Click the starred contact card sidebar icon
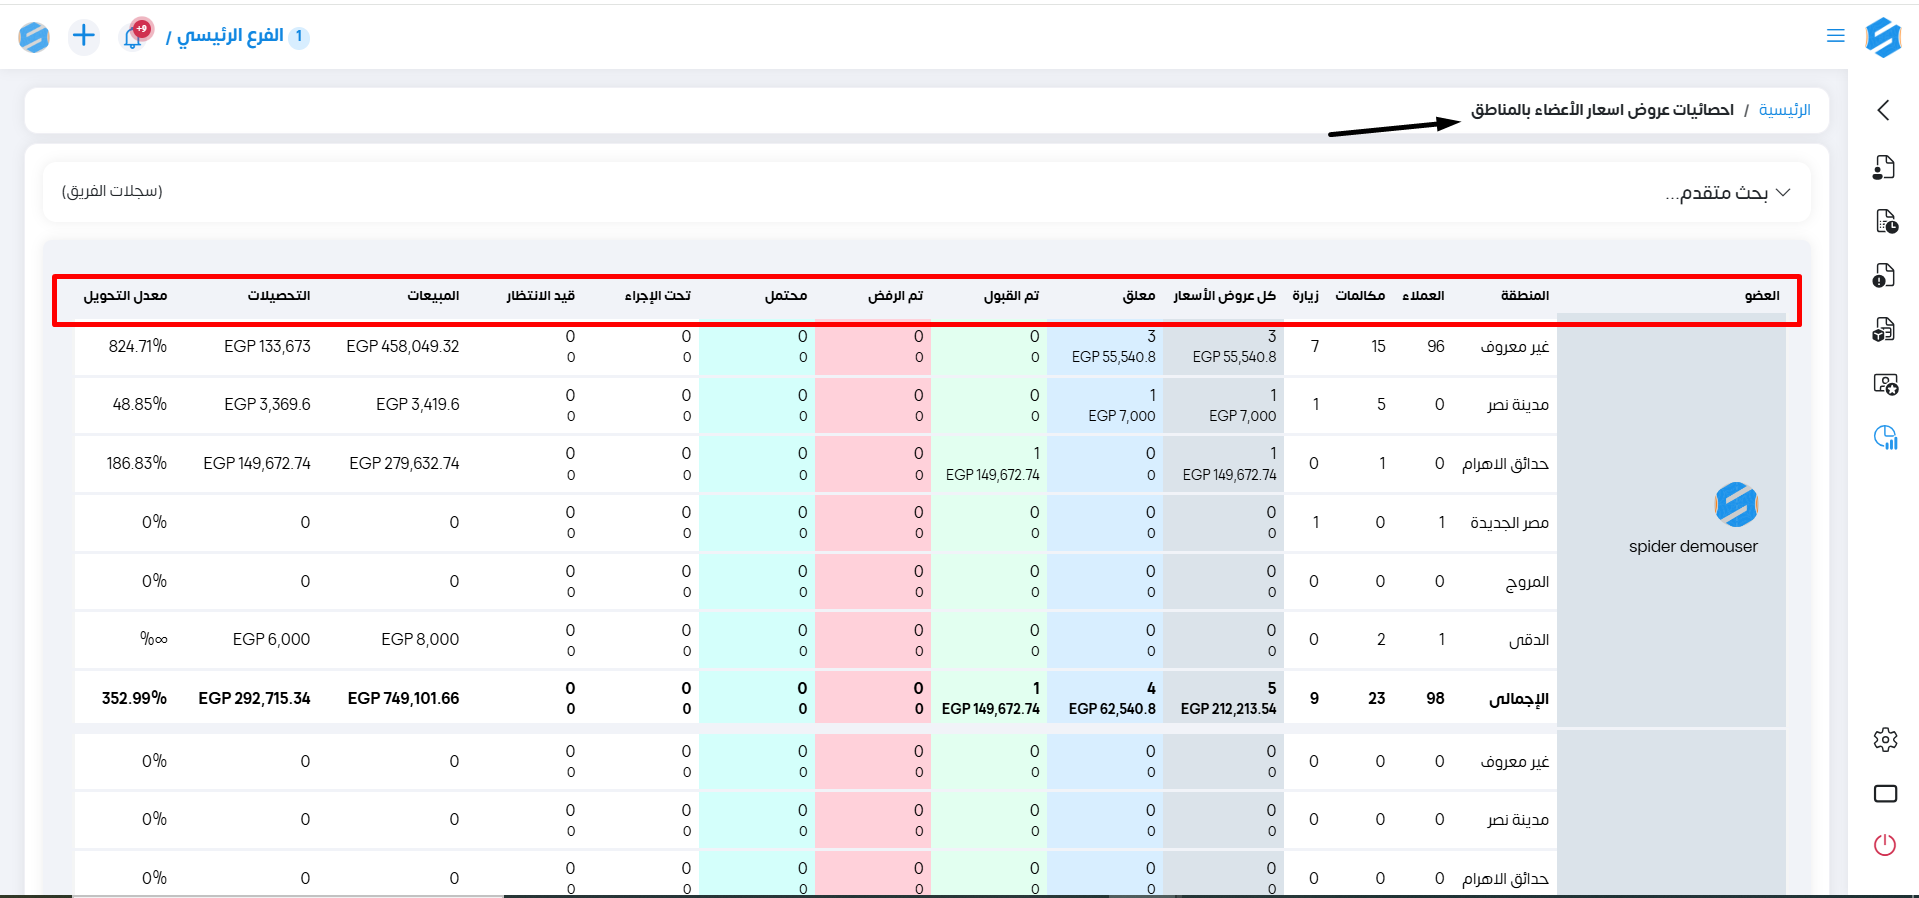Viewport: 1919px width, 898px height. (1885, 384)
